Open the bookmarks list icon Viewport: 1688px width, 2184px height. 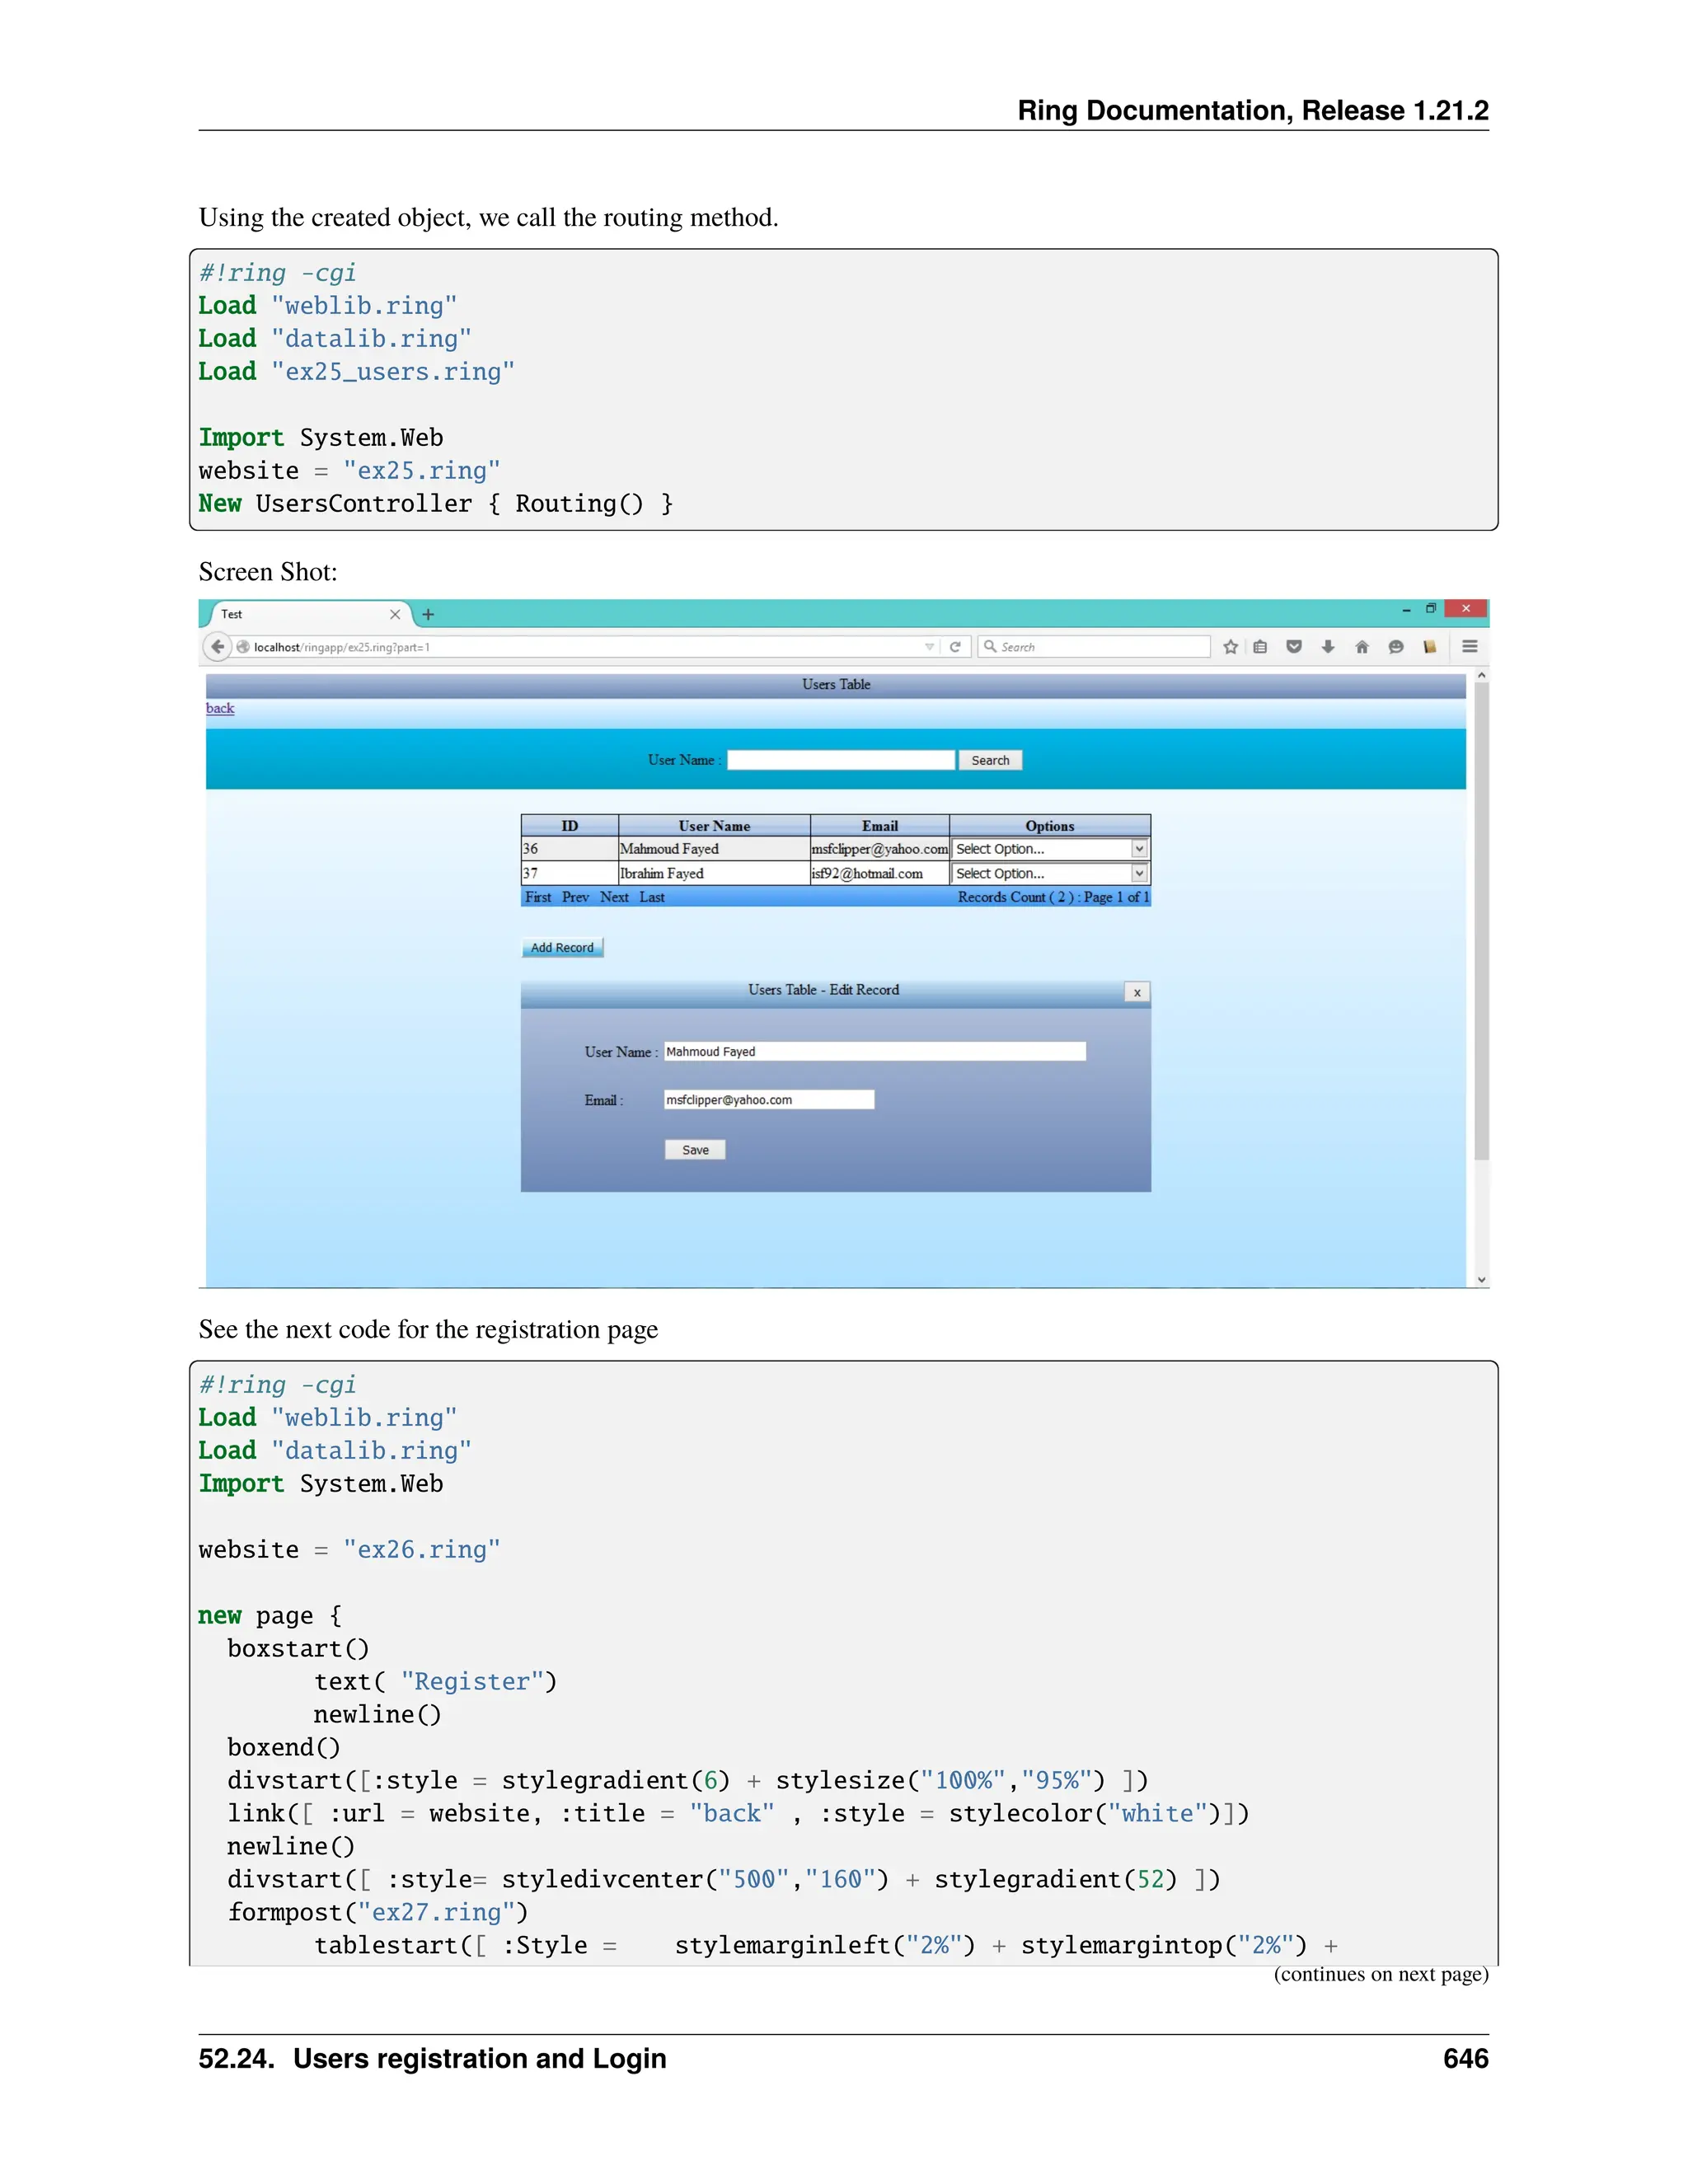point(1260,647)
